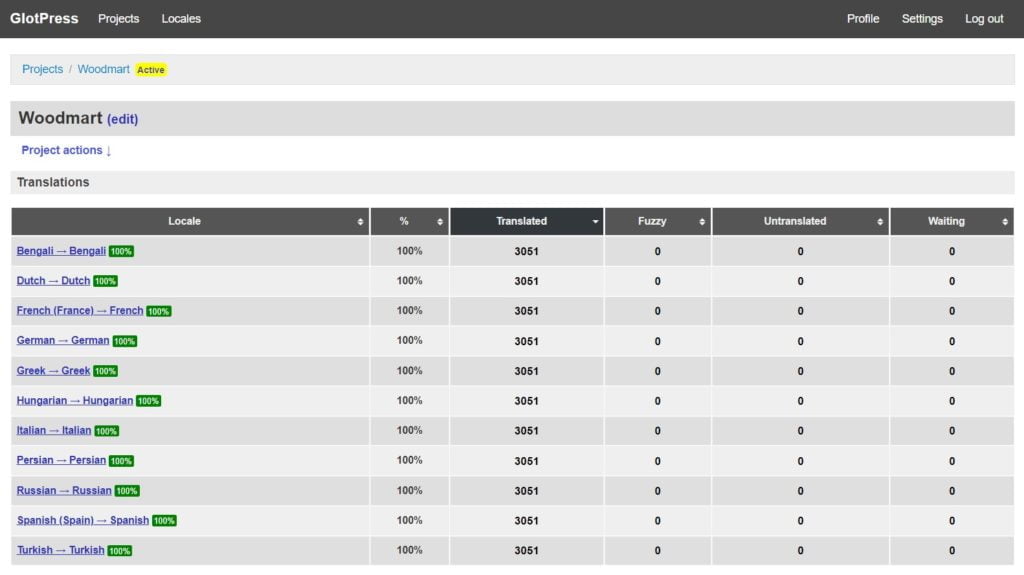Viewport: 1024px width, 575px height.
Task: Open the Locales menu in top bar
Action: (x=181, y=19)
